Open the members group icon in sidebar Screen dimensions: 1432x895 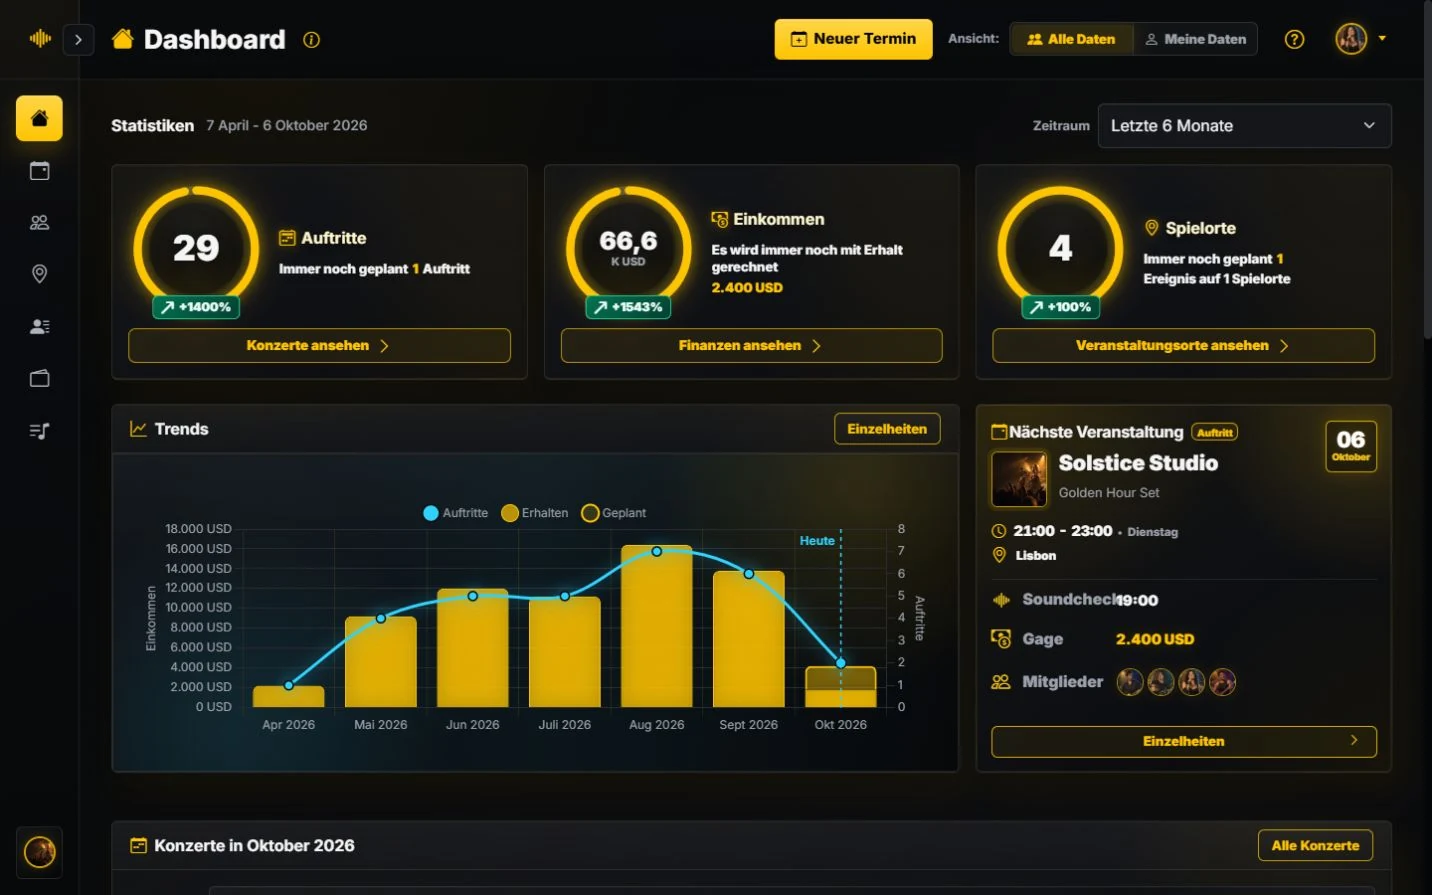(x=39, y=223)
